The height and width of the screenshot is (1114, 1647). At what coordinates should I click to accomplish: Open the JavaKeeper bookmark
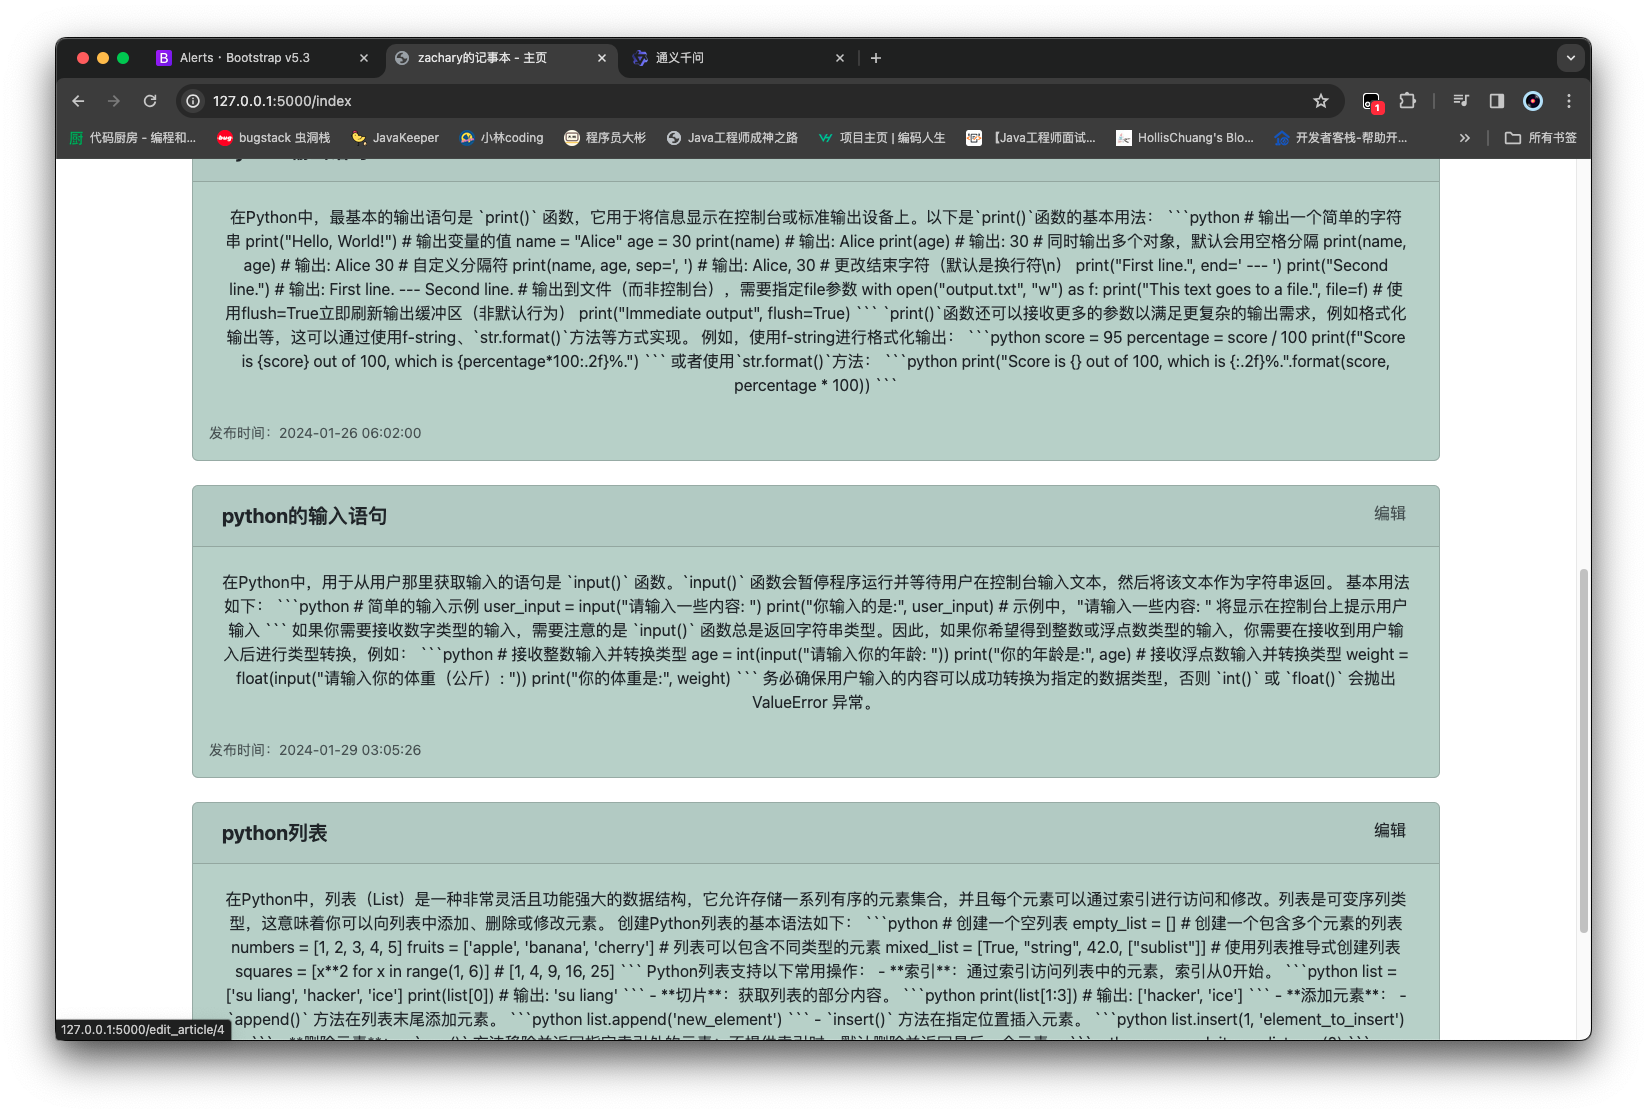pos(396,138)
